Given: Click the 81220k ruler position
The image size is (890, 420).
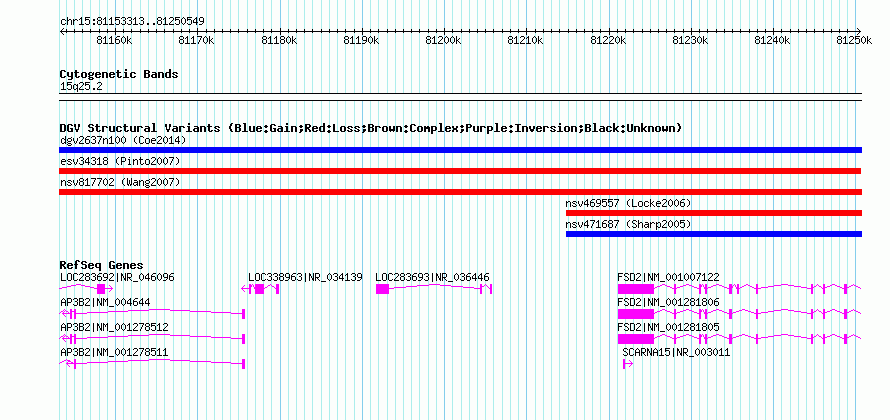Looking at the screenshot, I should pos(608,40).
